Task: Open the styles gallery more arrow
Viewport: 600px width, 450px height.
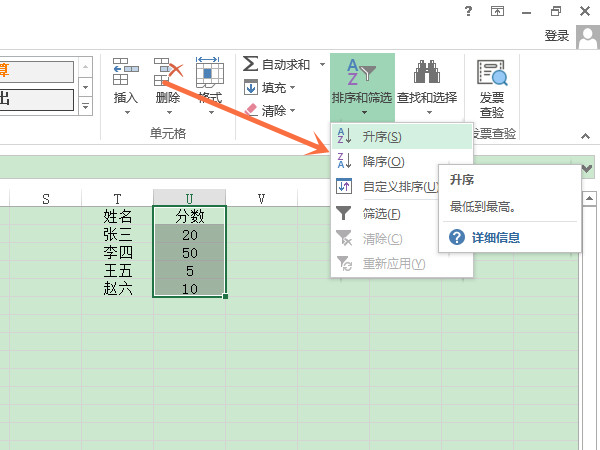Action: [85, 106]
